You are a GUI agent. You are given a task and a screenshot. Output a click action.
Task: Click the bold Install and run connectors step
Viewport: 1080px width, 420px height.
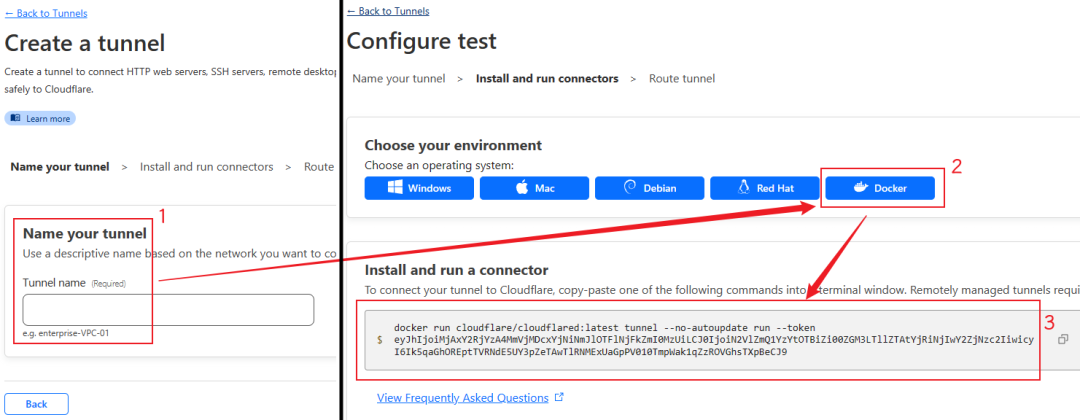coord(547,78)
